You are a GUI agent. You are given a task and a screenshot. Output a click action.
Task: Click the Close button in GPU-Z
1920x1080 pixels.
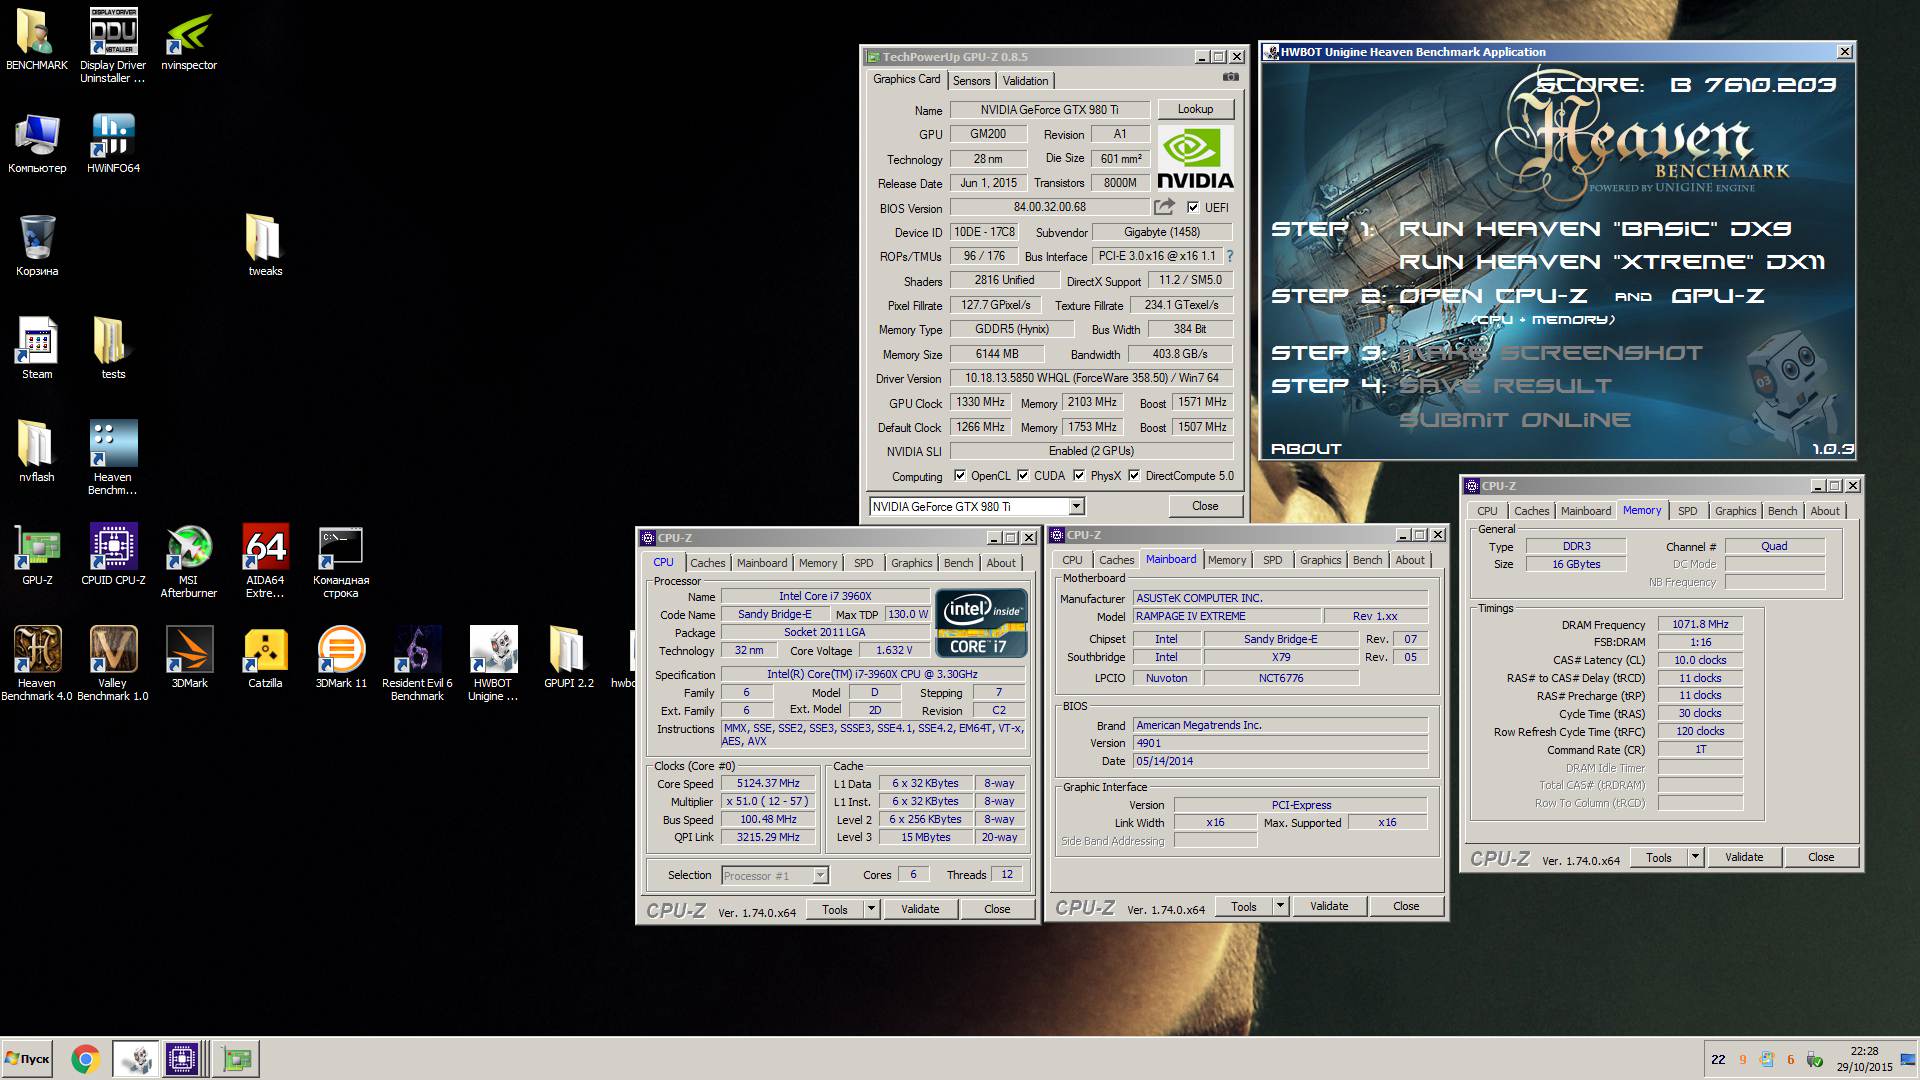click(1205, 506)
